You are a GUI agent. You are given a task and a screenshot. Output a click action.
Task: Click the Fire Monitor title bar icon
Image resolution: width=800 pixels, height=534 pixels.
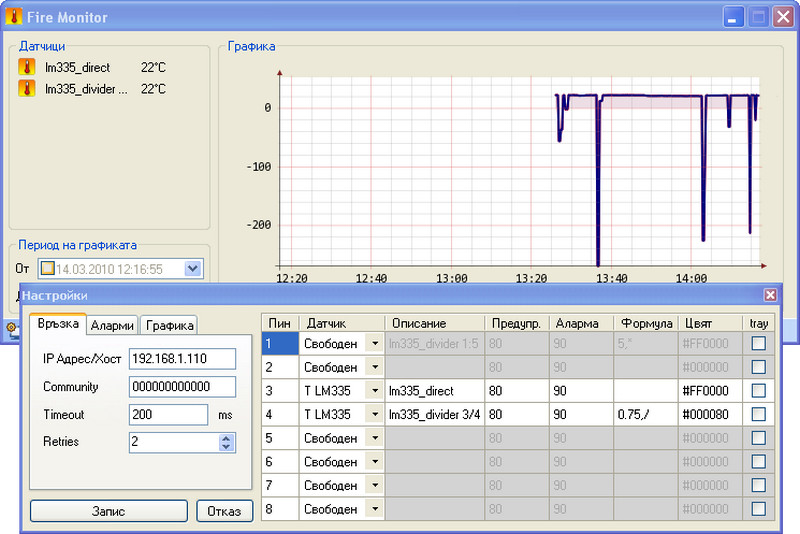point(13,17)
